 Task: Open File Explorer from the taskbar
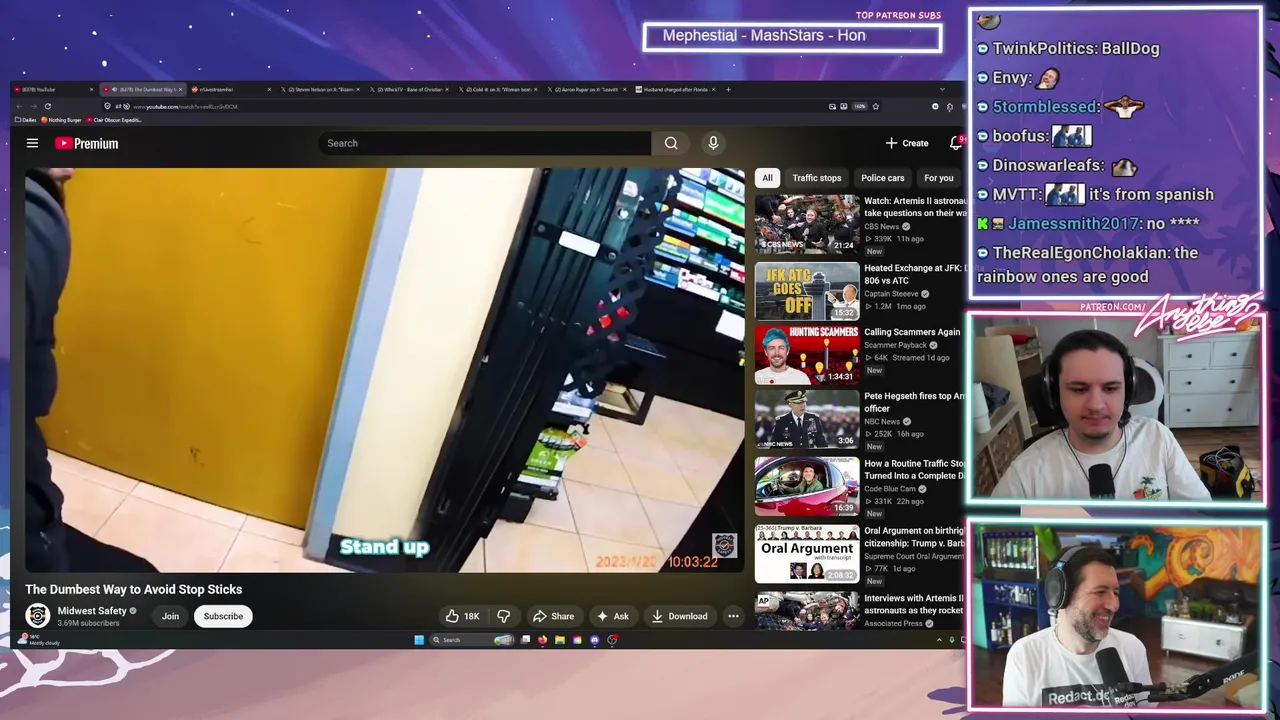pyautogui.click(x=560, y=640)
